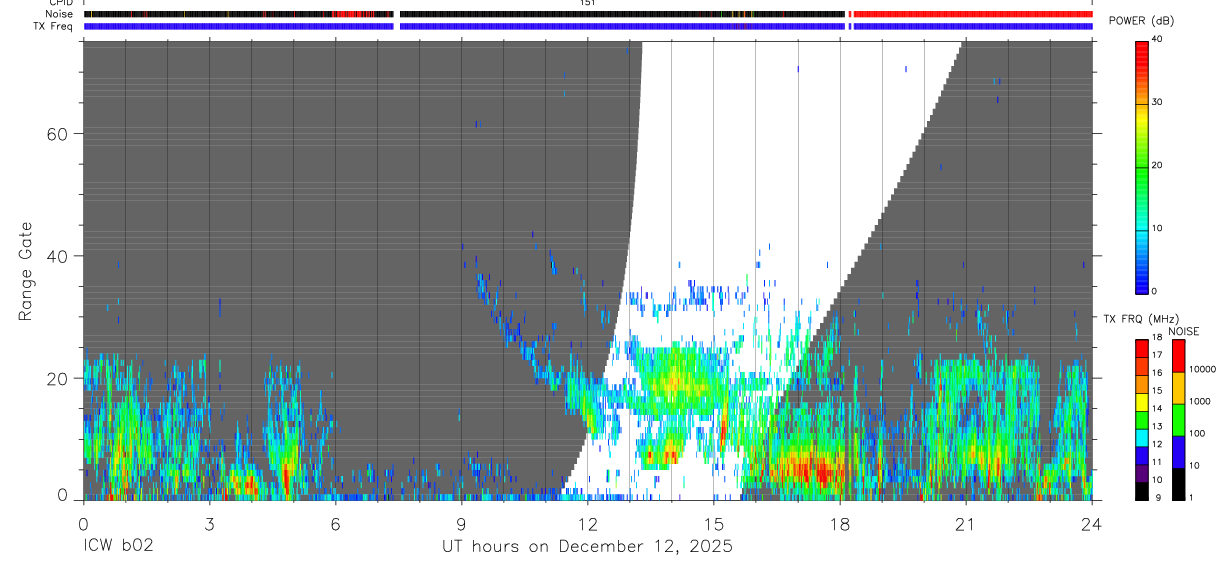Image resolution: width=1228 pixels, height=567 pixels.
Task: Click the cyan swatch in TX FRQ legend
Action: coord(1141,438)
